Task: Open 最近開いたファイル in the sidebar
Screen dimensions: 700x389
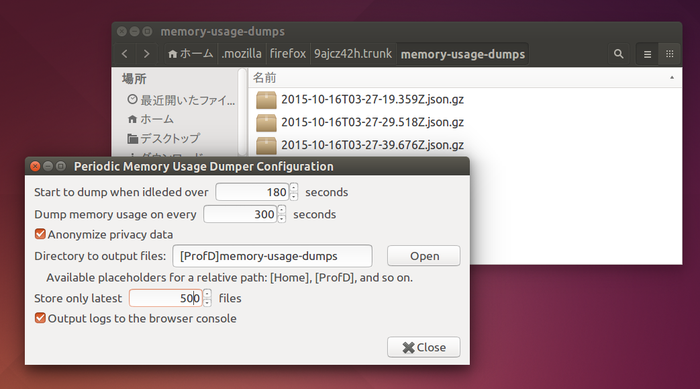Action: click(181, 100)
